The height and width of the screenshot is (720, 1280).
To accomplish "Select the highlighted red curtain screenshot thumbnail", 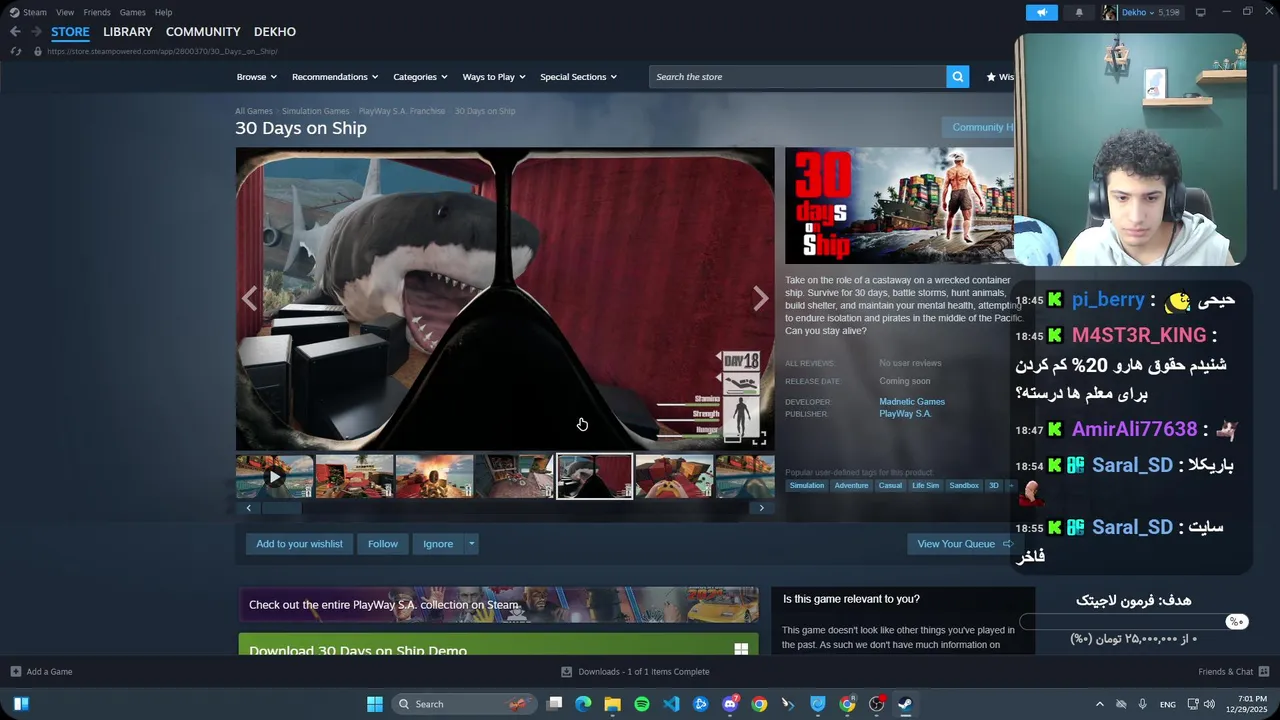I will [594, 477].
